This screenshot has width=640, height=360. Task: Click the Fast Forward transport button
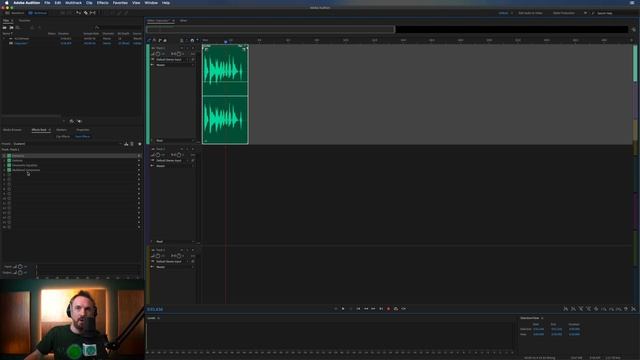[373, 309]
